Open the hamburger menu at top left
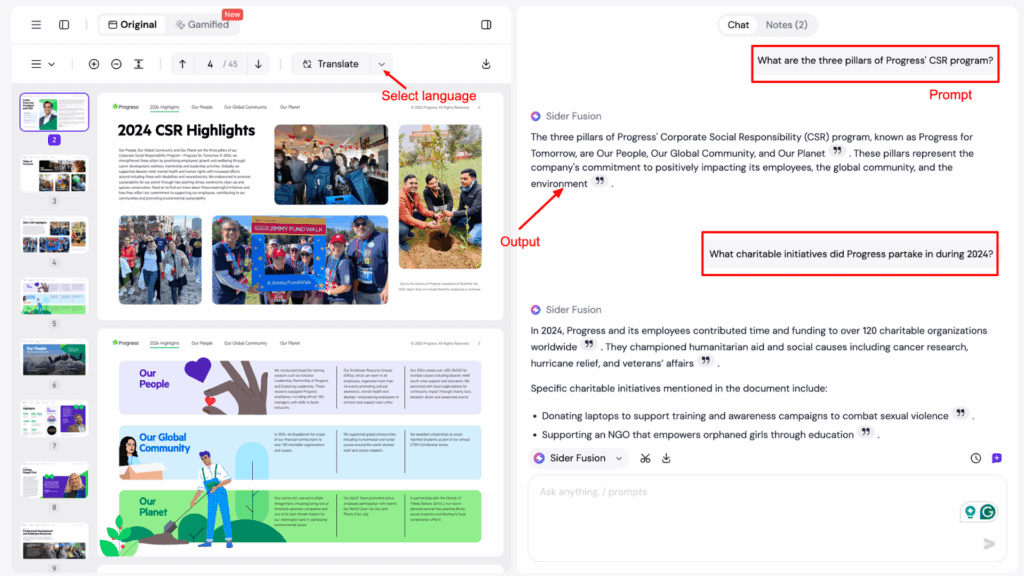The image size is (1024, 576). click(x=37, y=24)
